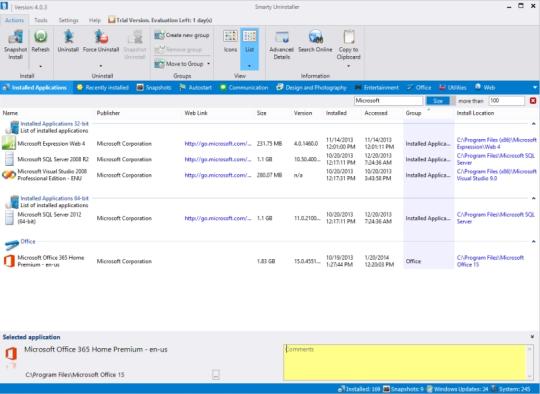Image resolution: width=540 pixels, height=394 pixels.
Task: Click the Microsoft search filter field
Action: [388, 101]
